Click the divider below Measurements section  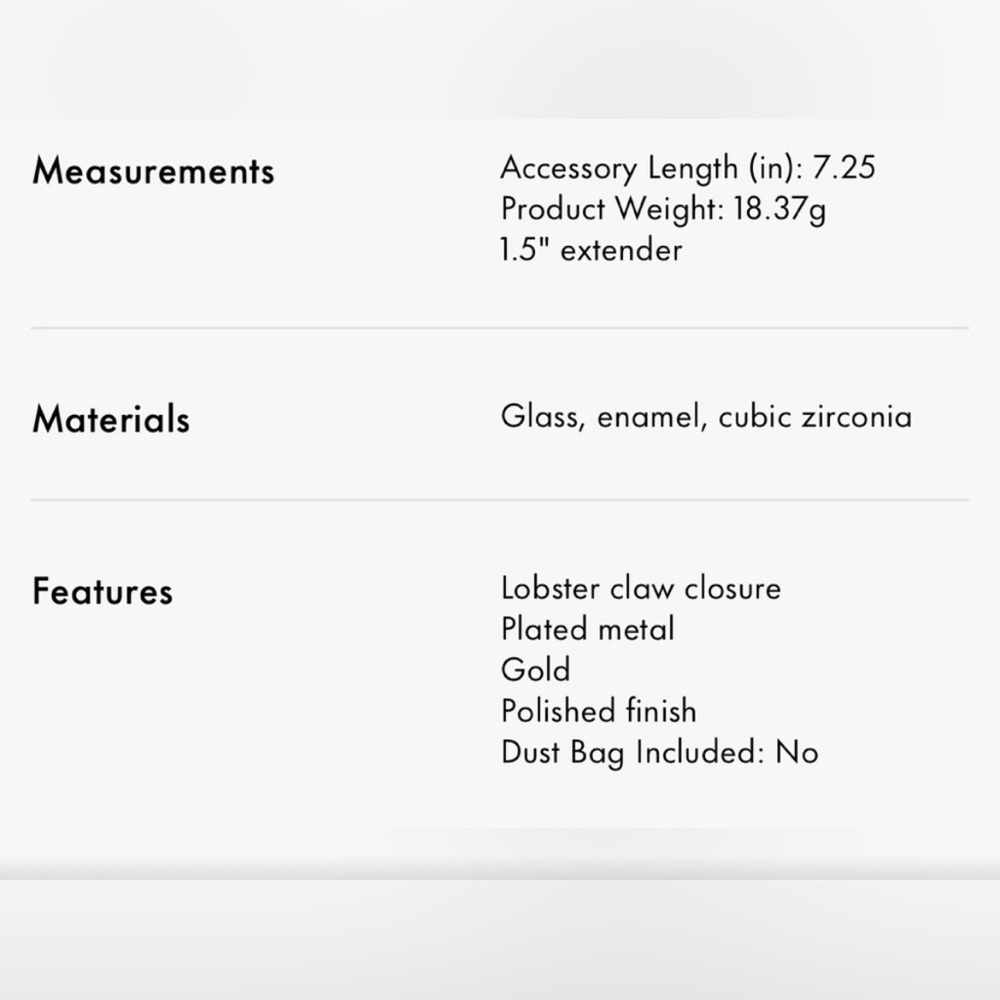[500, 328]
